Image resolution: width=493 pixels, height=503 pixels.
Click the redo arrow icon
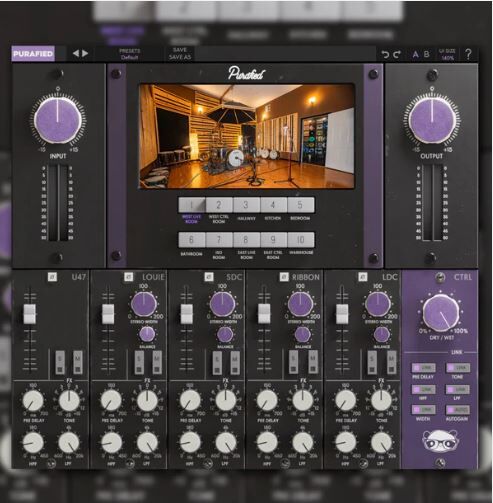397,55
